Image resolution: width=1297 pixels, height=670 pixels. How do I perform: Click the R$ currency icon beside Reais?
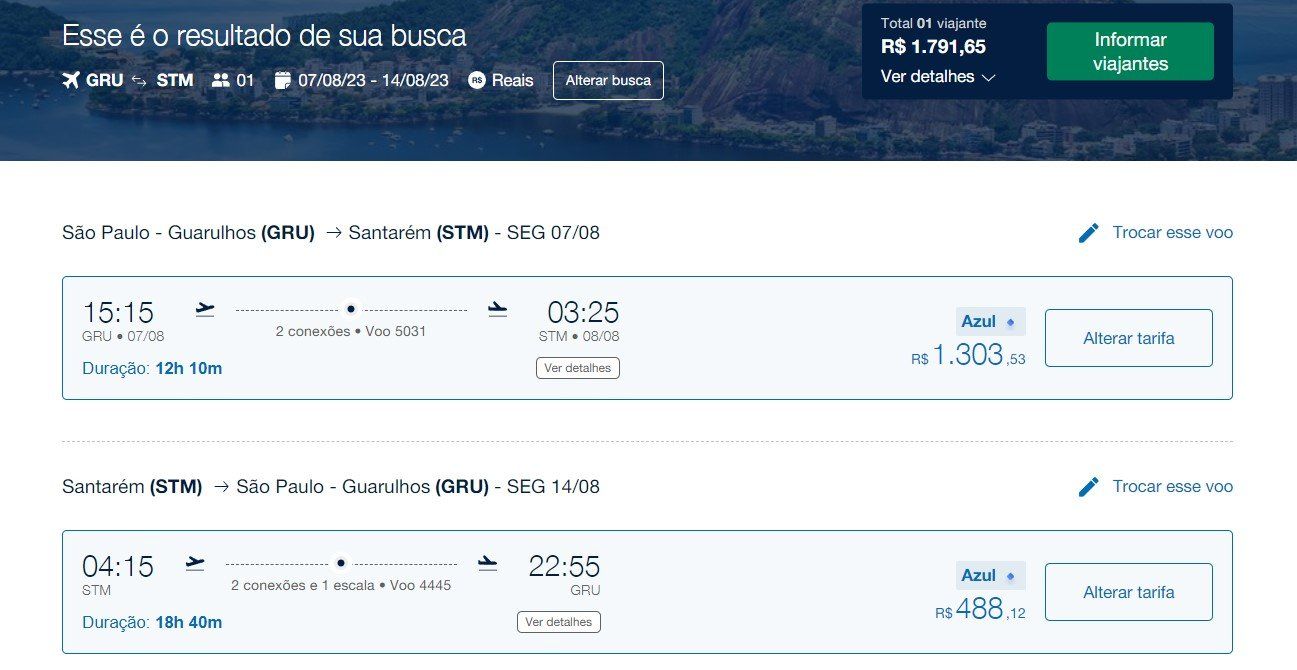[477, 80]
